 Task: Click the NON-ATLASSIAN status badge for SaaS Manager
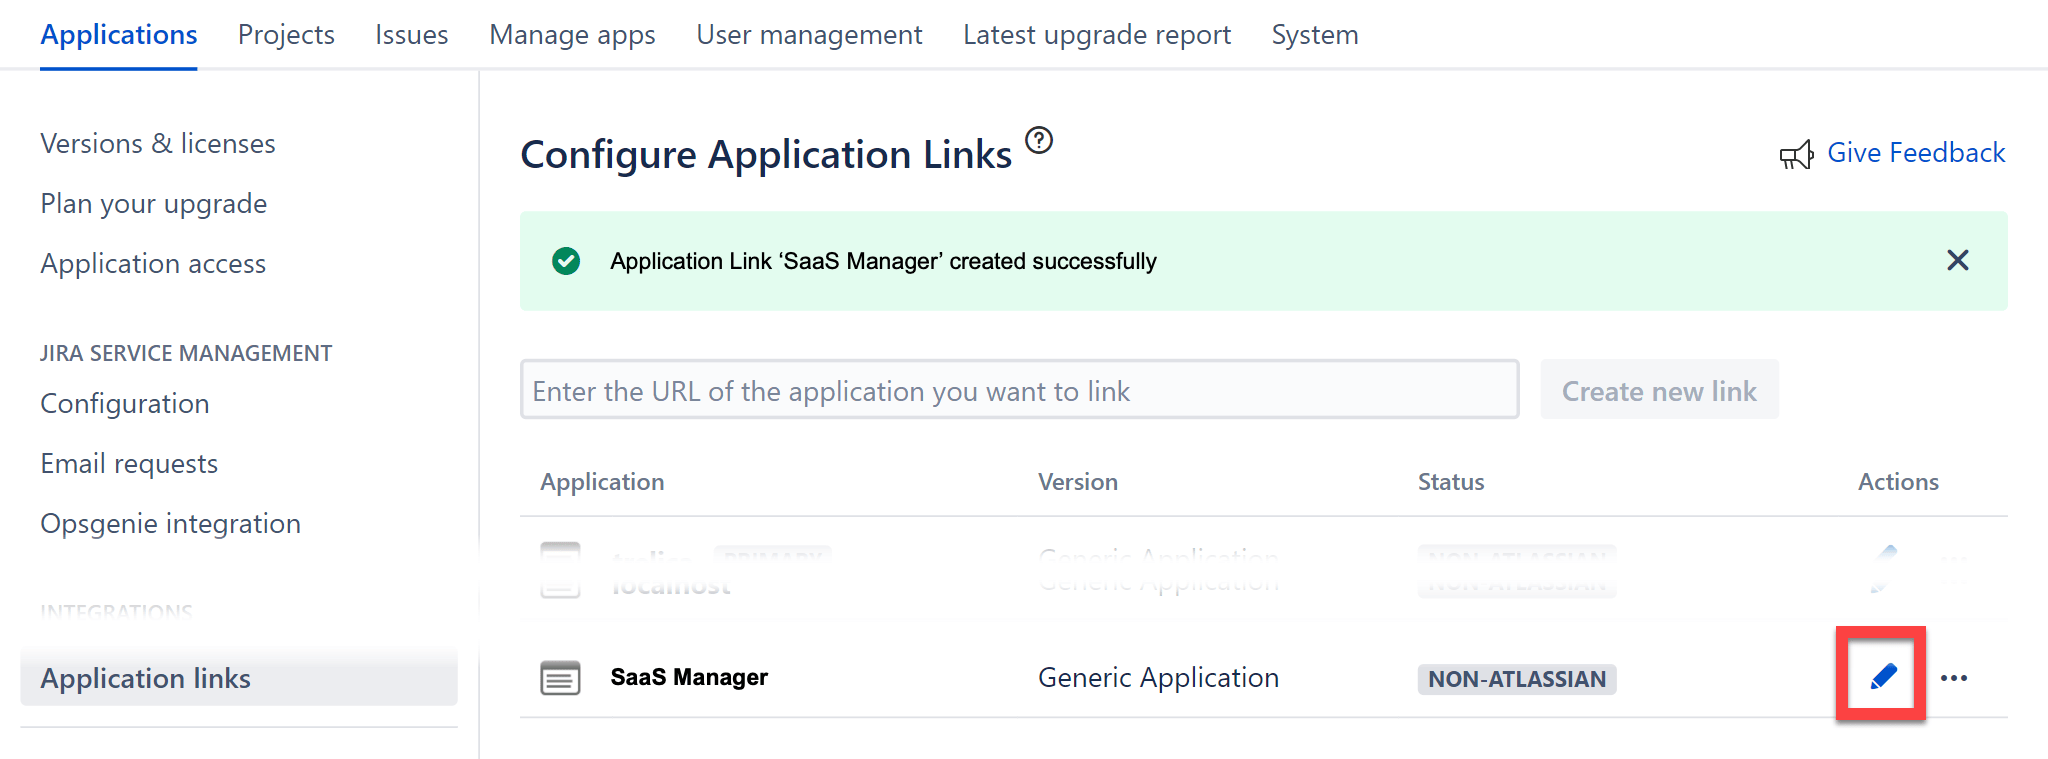pyautogui.click(x=1517, y=679)
